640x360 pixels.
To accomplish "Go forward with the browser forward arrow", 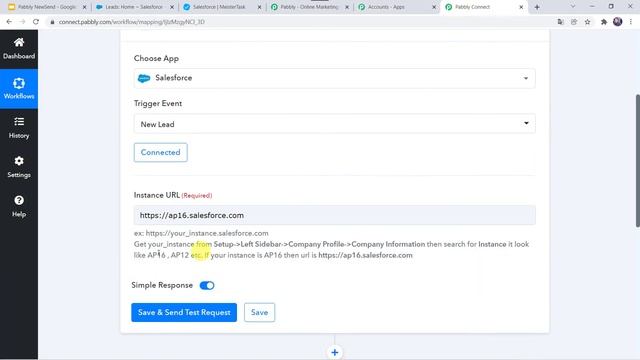I will click(x=22, y=22).
